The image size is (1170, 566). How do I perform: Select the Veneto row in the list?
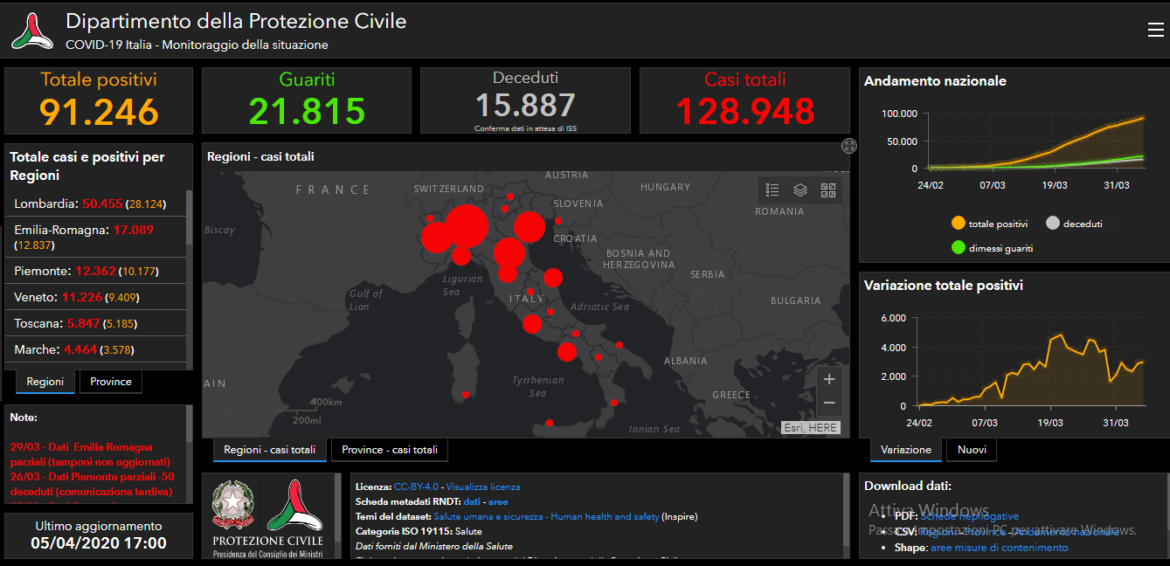click(x=95, y=297)
